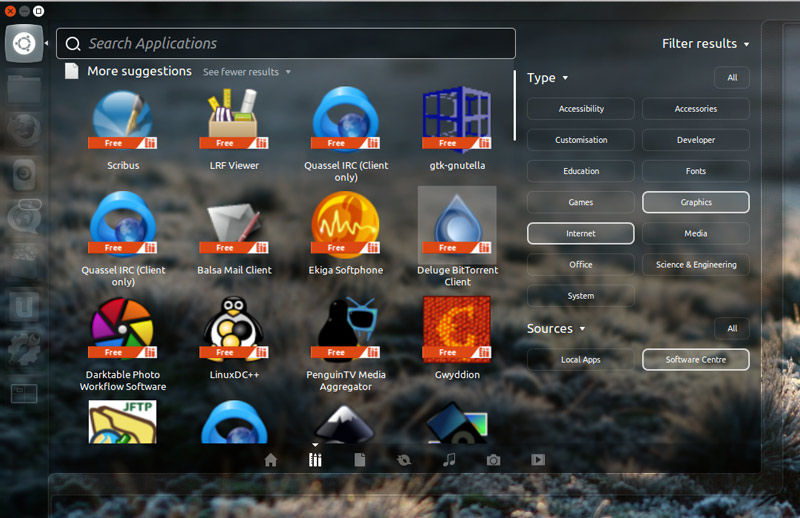Reset Type filters with All button
This screenshot has height=518, width=800.
coord(732,78)
